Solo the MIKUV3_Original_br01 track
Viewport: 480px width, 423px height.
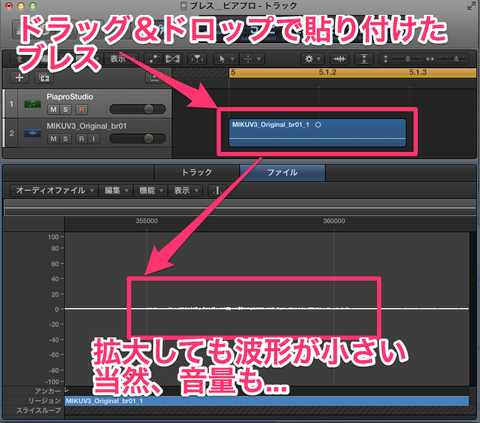(x=65, y=139)
